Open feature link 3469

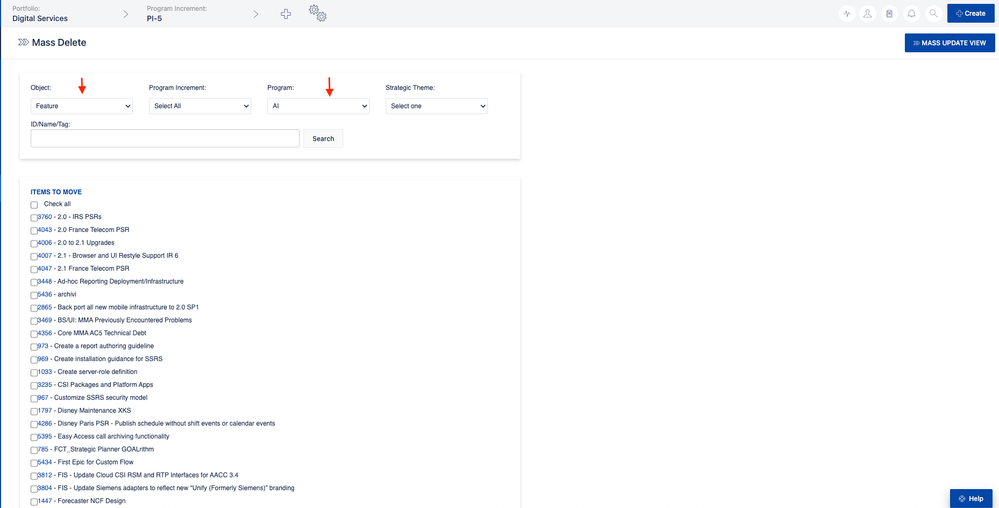click(45, 320)
